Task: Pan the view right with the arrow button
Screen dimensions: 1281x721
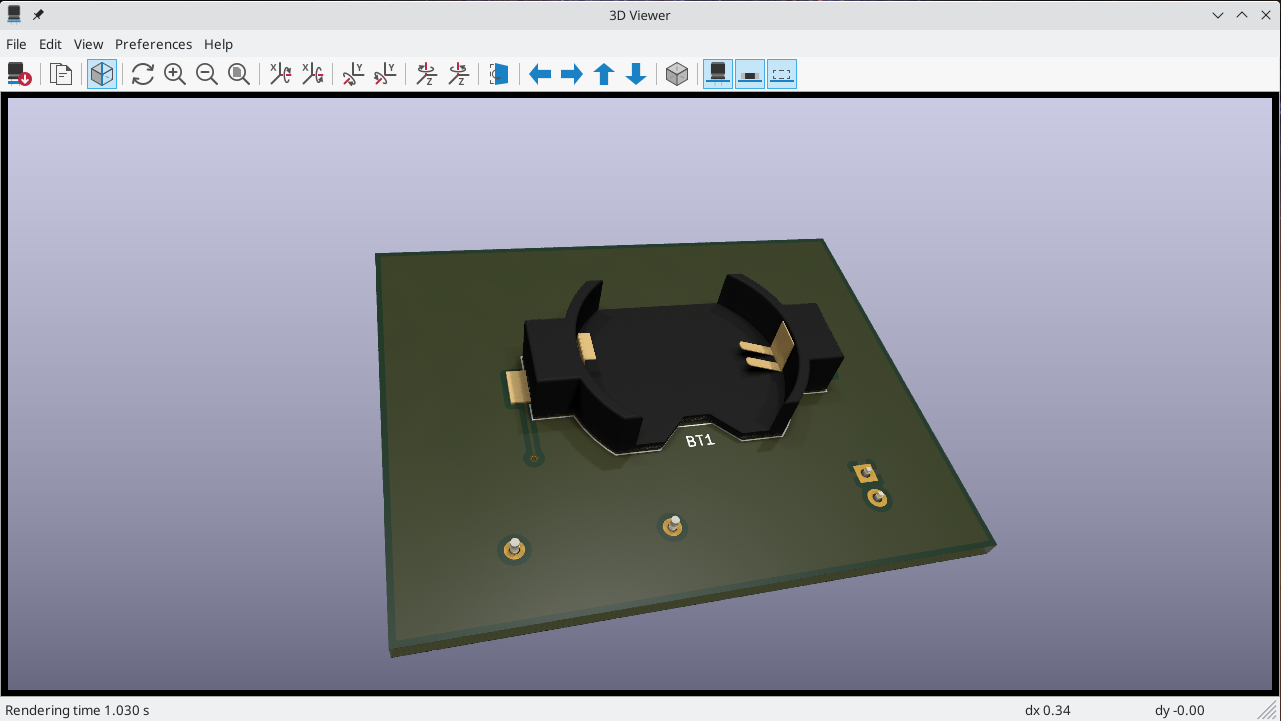Action: click(571, 73)
